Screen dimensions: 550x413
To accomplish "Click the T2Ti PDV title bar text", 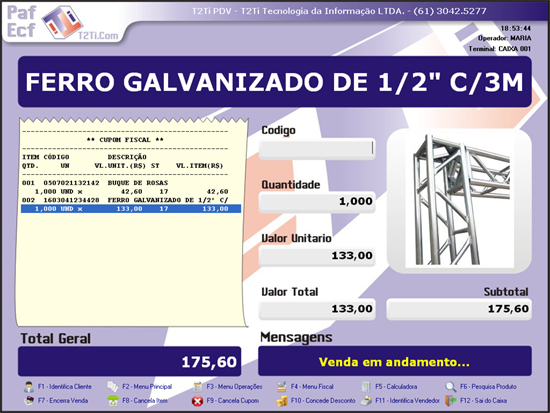I will click(x=339, y=11).
